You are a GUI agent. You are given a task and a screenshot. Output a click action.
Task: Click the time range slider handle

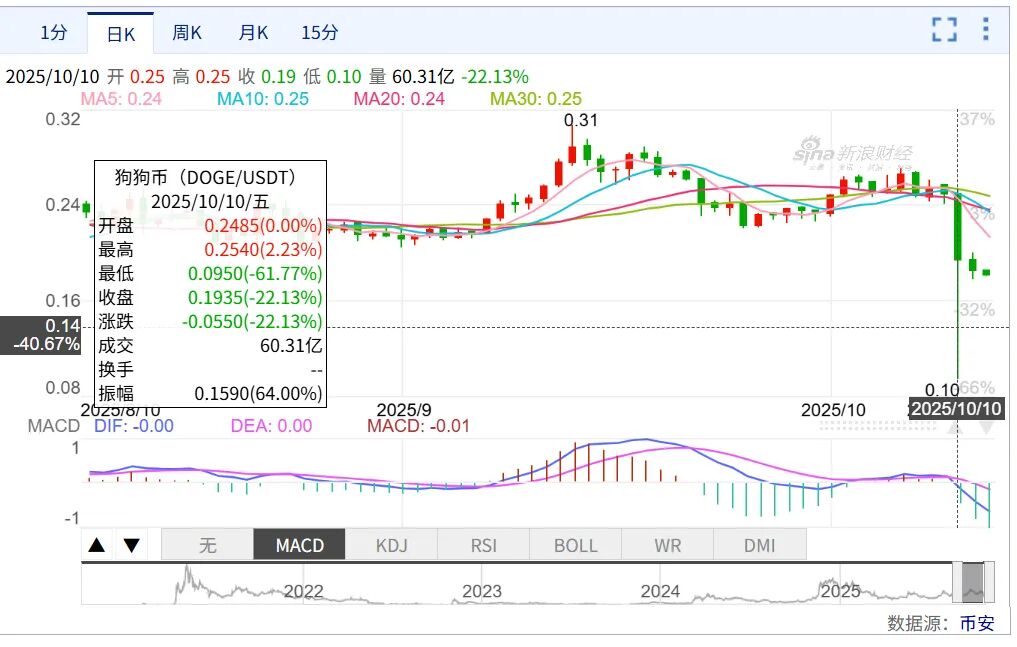pos(973,582)
